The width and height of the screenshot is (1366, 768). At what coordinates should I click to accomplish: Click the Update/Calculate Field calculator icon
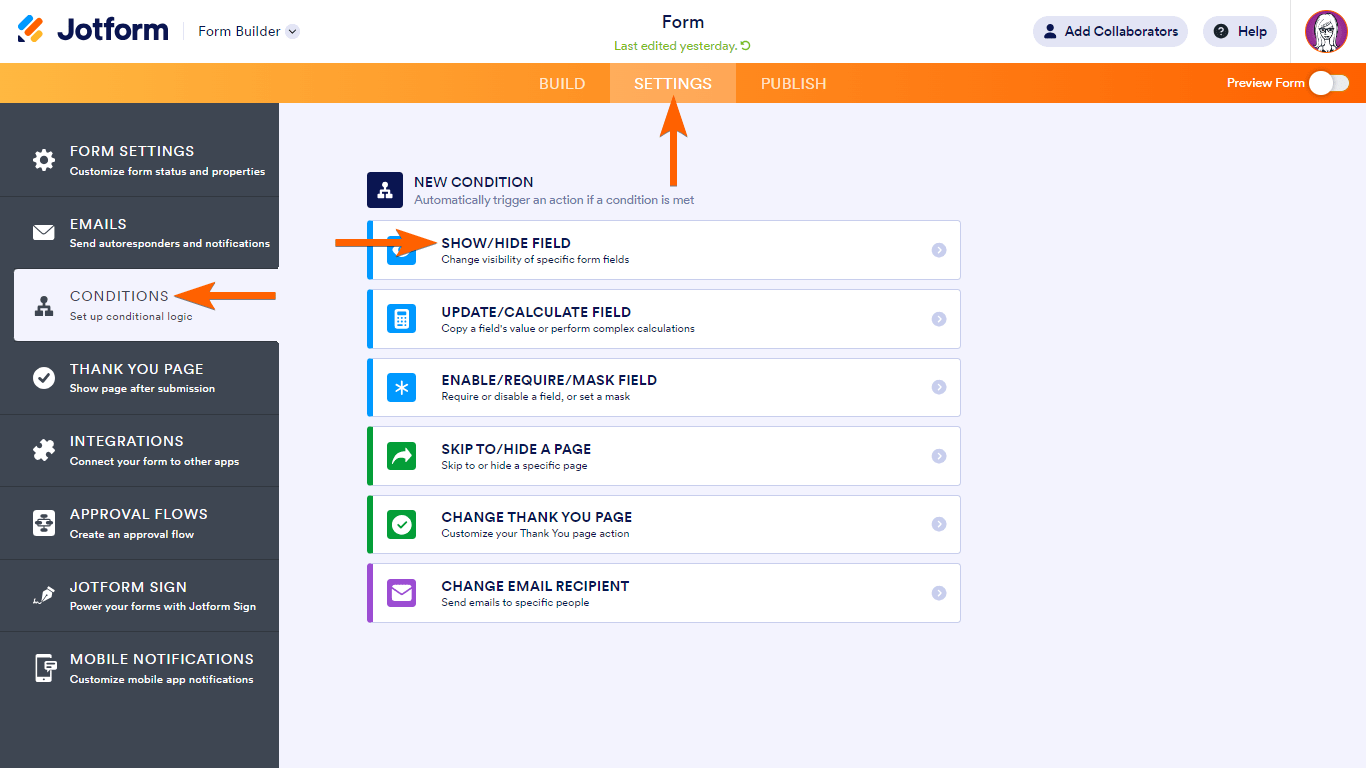click(x=401, y=319)
